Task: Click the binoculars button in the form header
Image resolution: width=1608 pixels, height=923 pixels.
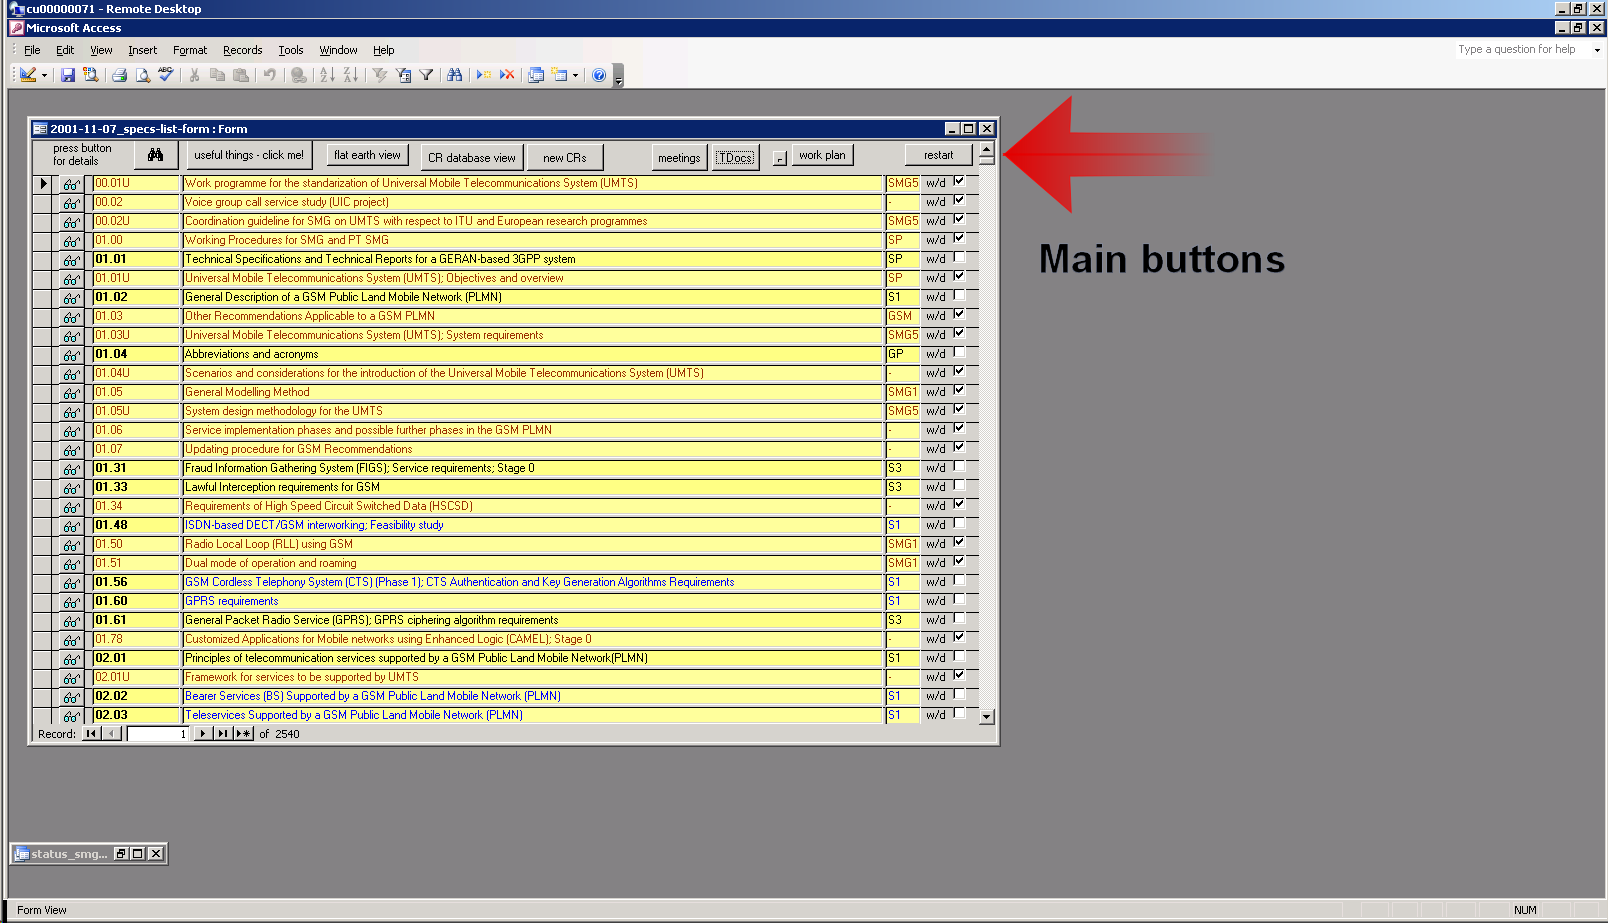Action: point(155,155)
